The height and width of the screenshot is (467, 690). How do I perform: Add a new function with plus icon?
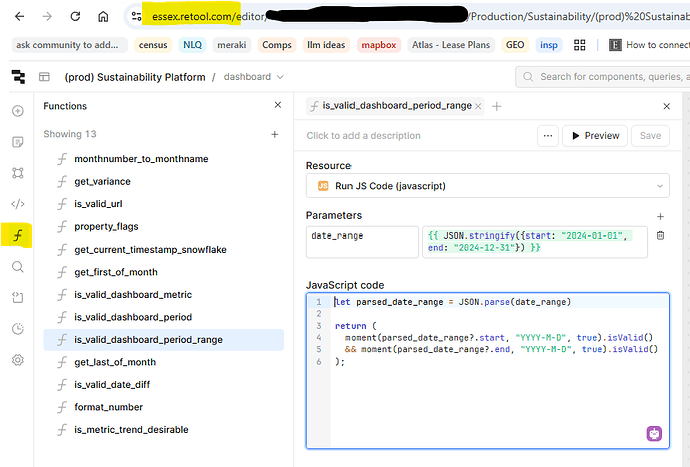[275, 134]
